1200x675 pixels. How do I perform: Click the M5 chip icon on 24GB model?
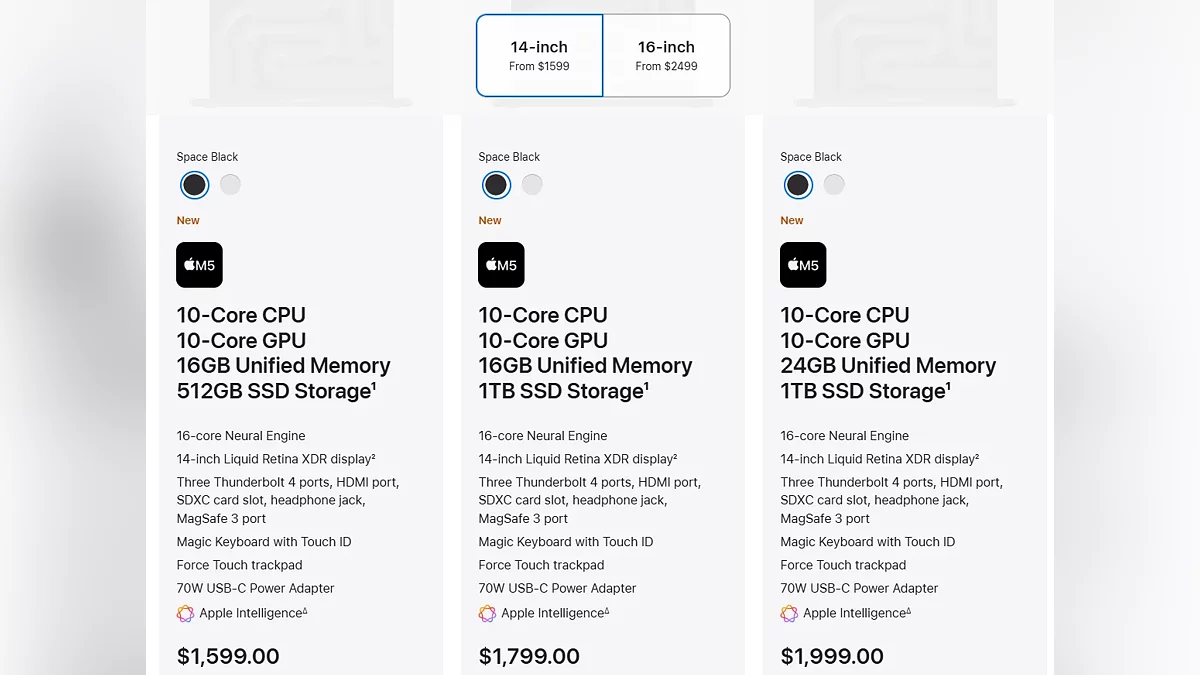[x=803, y=265]
